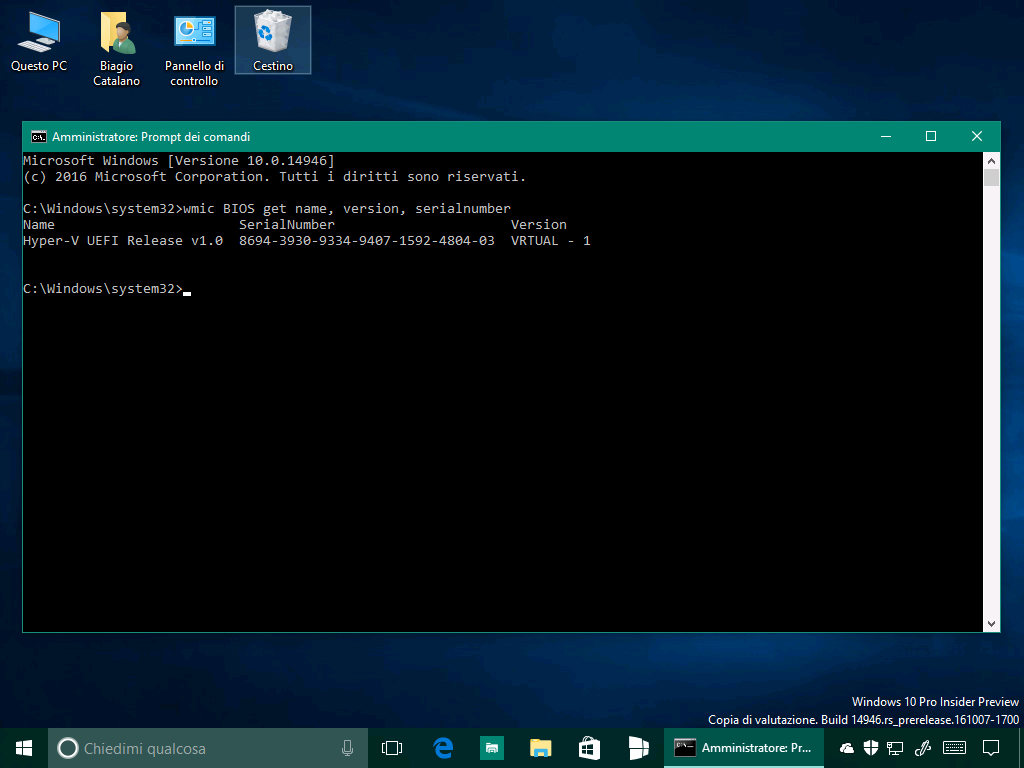
Task: Open Task View from the taskbar
Action: coord(392,748)
